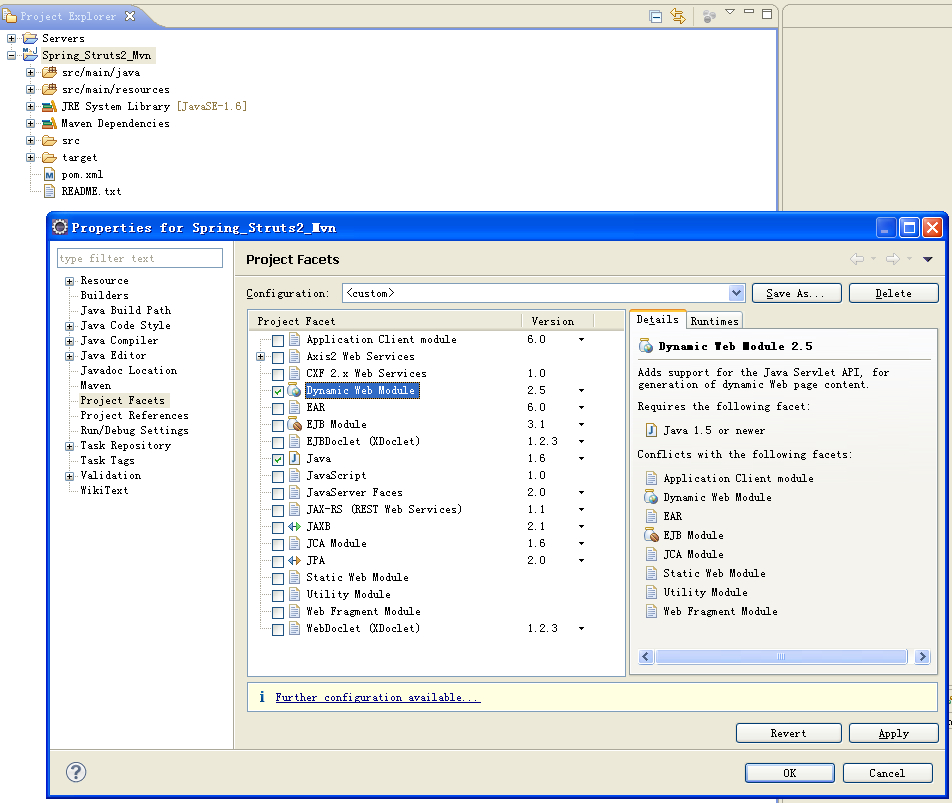Click the Spring_Struts2_Mvn project icon
Screen dimensions: 952x803
click(30, 55)
